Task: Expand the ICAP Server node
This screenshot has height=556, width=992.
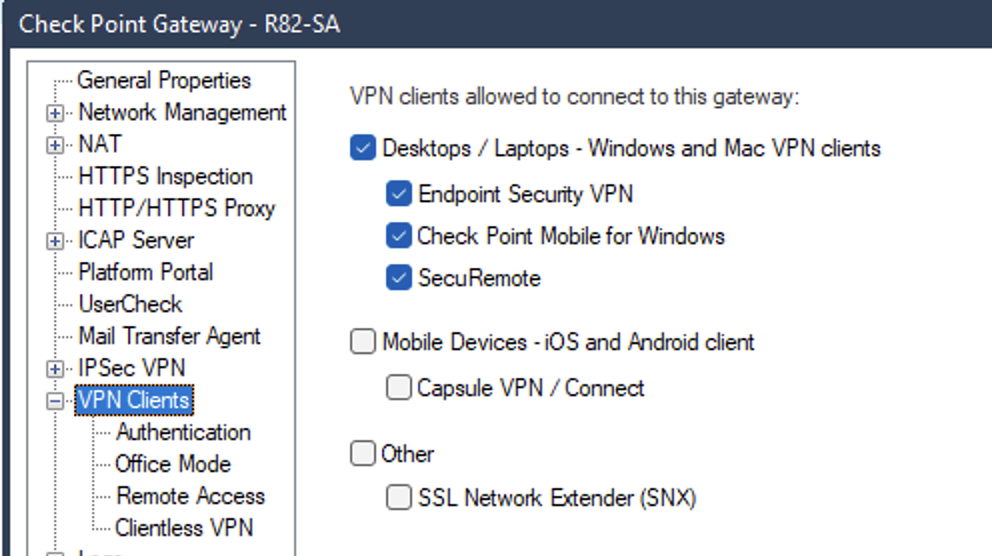Action: click(x=55, y=241)
